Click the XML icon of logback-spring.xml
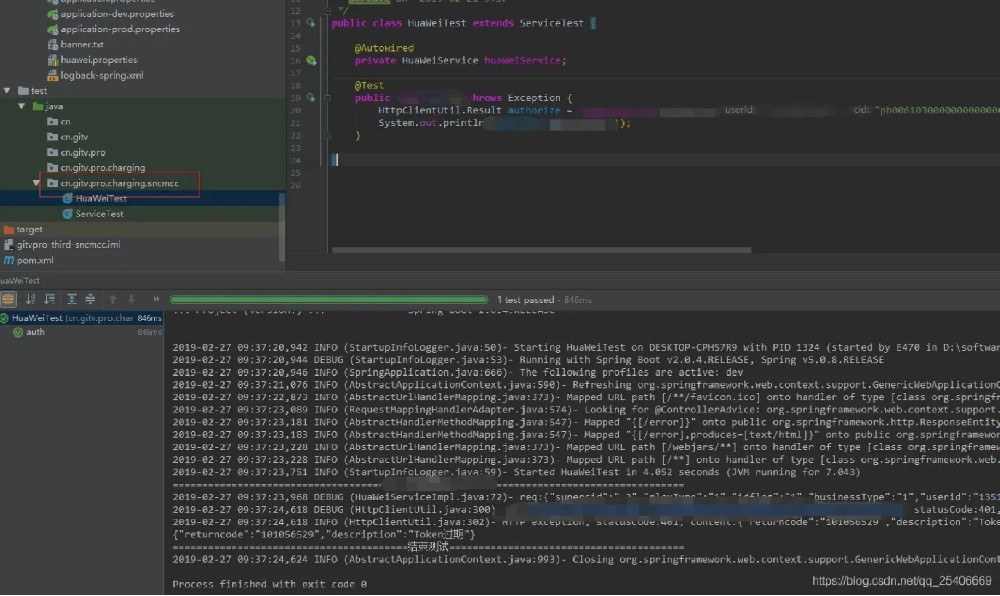This screenshot has height=596, width=1000. (52, 75)
